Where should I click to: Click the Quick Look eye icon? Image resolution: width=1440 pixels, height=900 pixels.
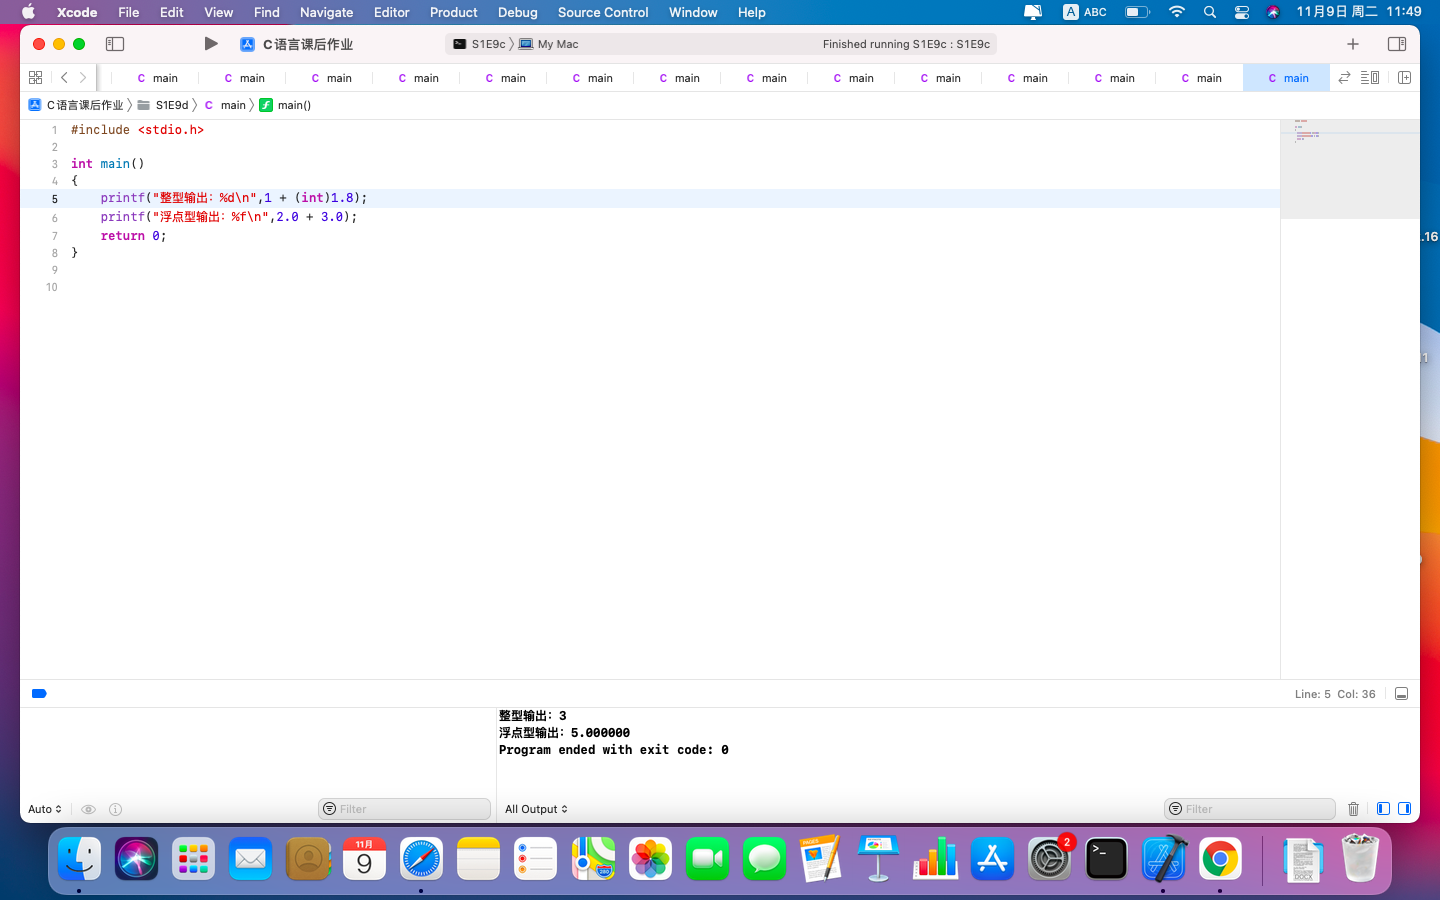(88, 809)
